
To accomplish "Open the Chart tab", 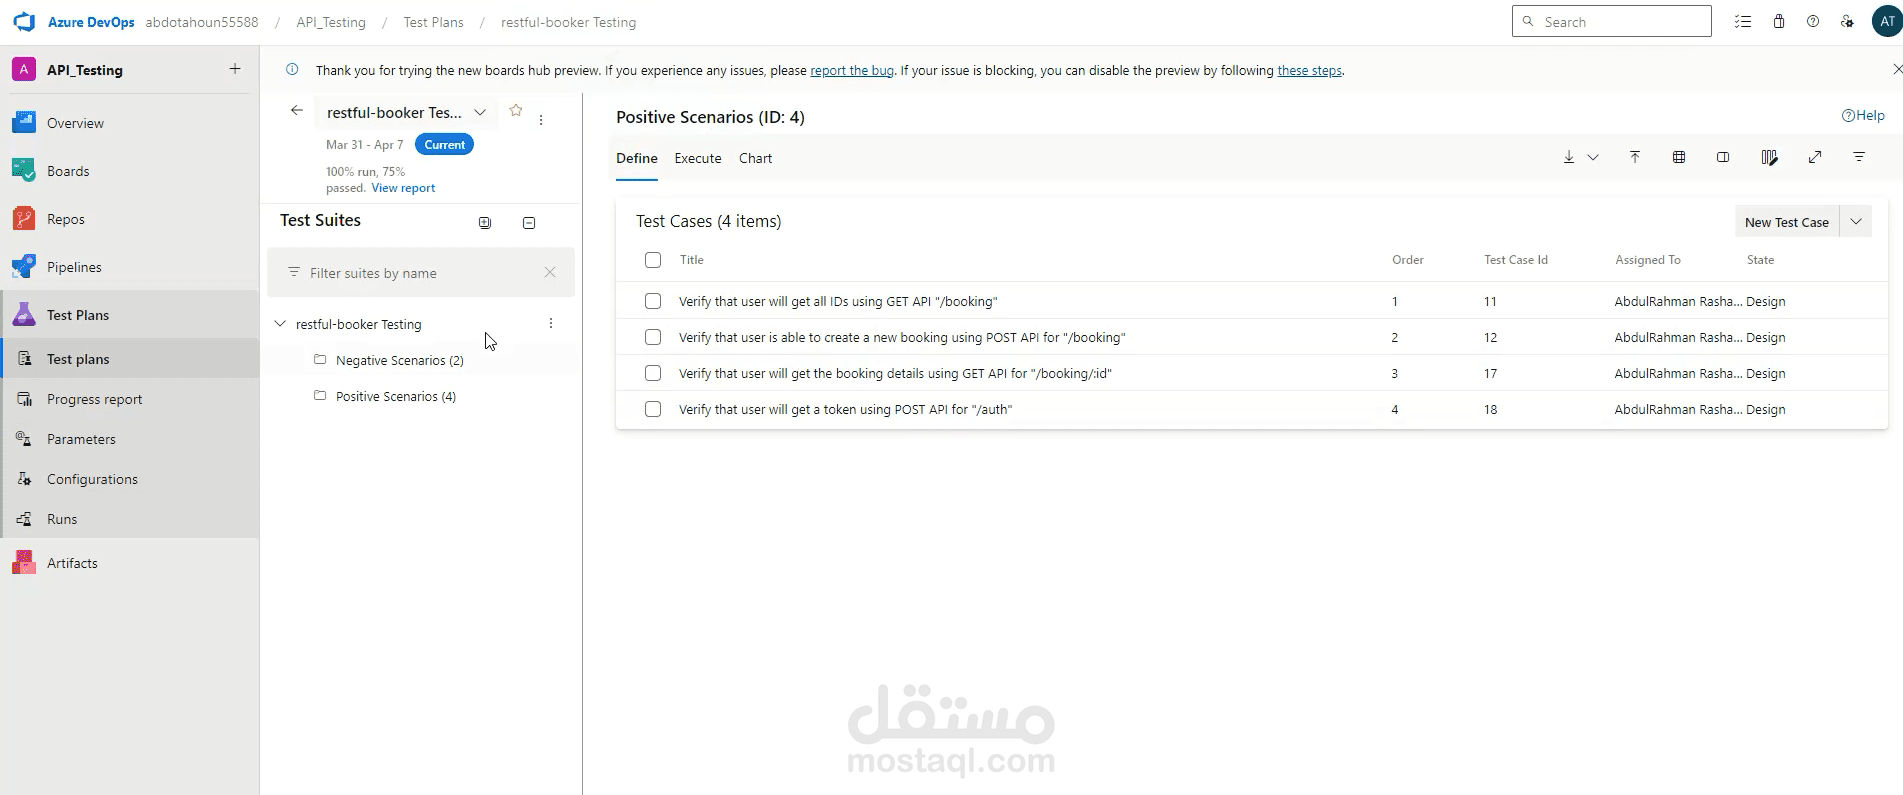I will coord(755,159).
